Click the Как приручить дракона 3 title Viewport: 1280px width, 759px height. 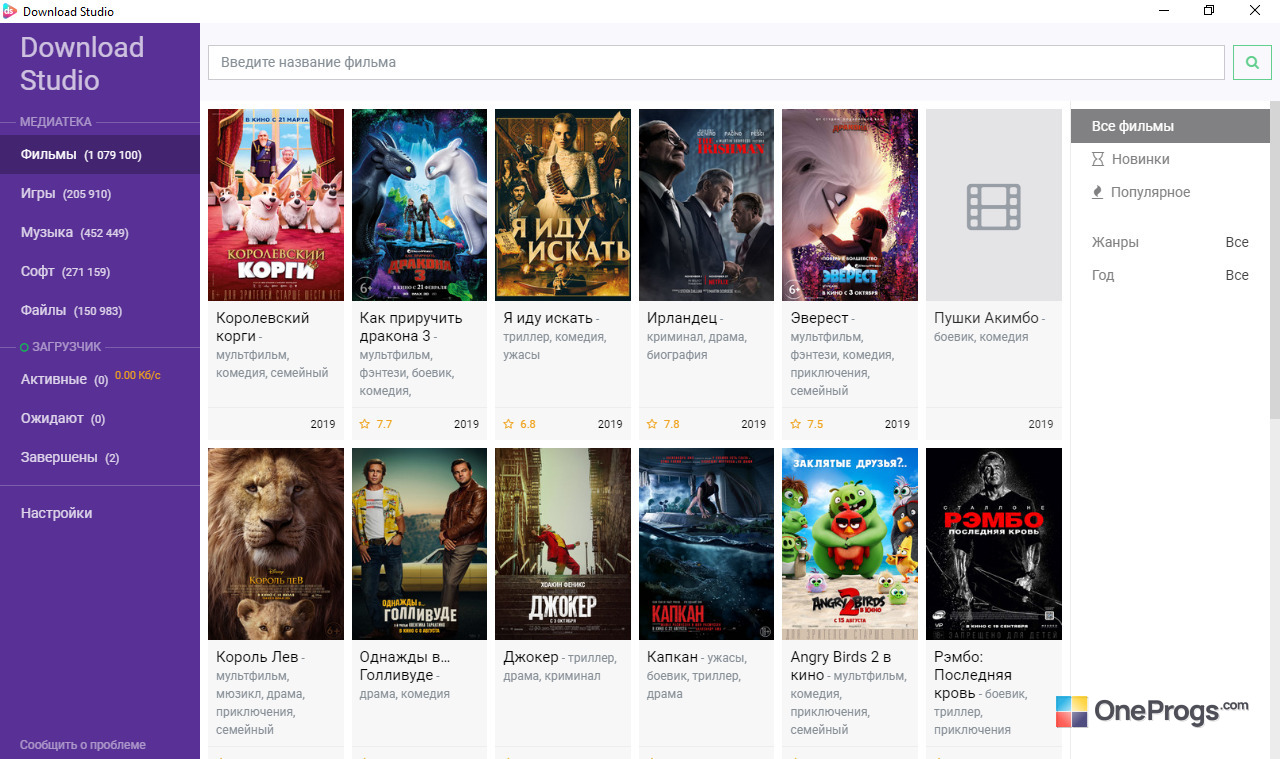[x=411, y=327]
